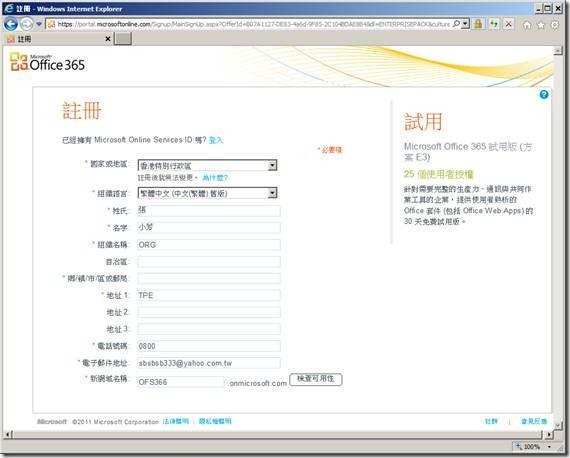Click the empty 地址 3 field
The height and width of the screenshot is (458, 570).
pos(209,329)
